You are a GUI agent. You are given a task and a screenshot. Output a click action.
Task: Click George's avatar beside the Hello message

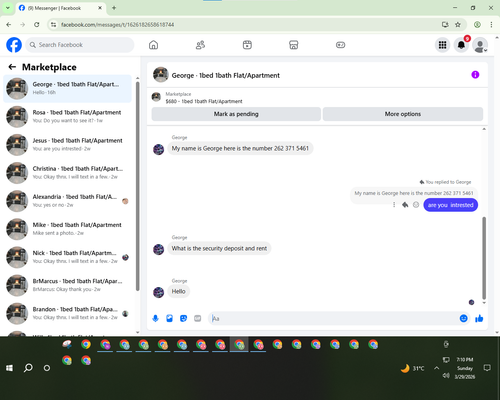158,292
